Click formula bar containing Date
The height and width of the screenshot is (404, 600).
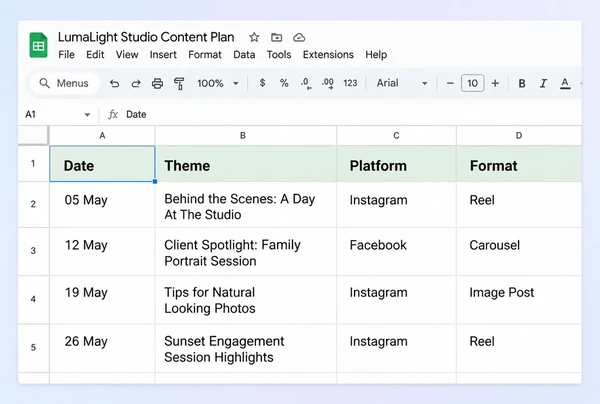click(x=352, y=114)
